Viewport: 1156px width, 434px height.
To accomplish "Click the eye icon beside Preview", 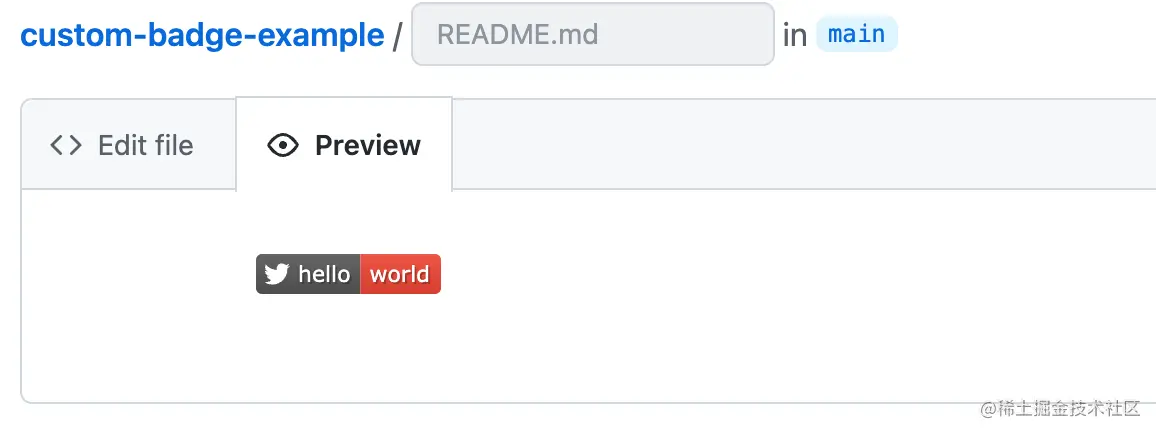I will coord(283,145).
